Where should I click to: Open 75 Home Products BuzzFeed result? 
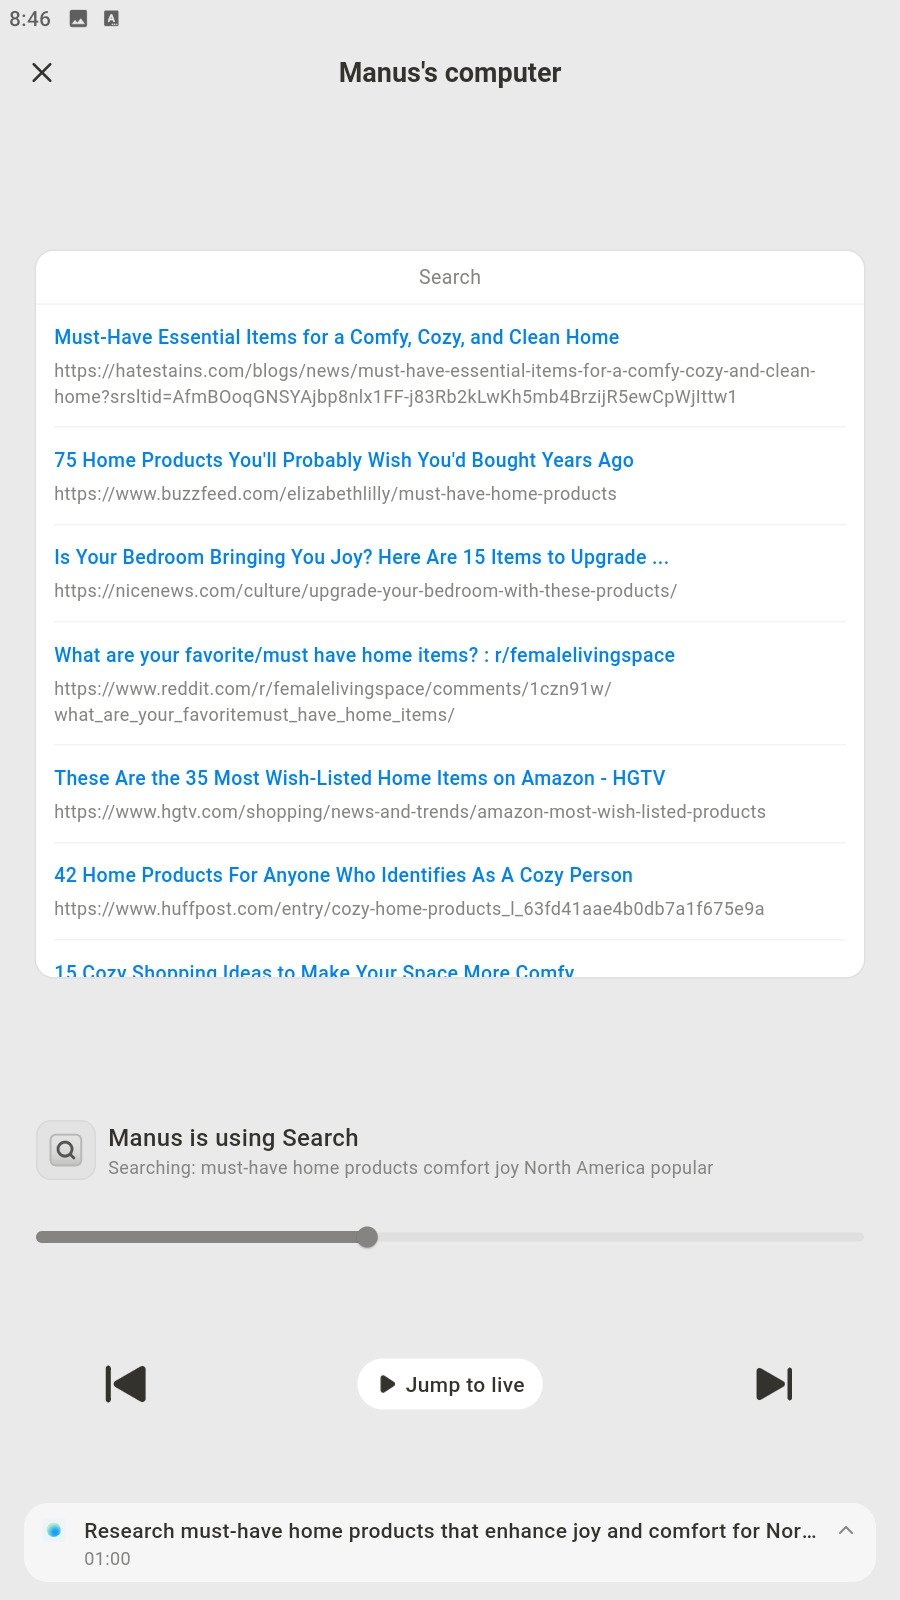(x=343, y=460)
